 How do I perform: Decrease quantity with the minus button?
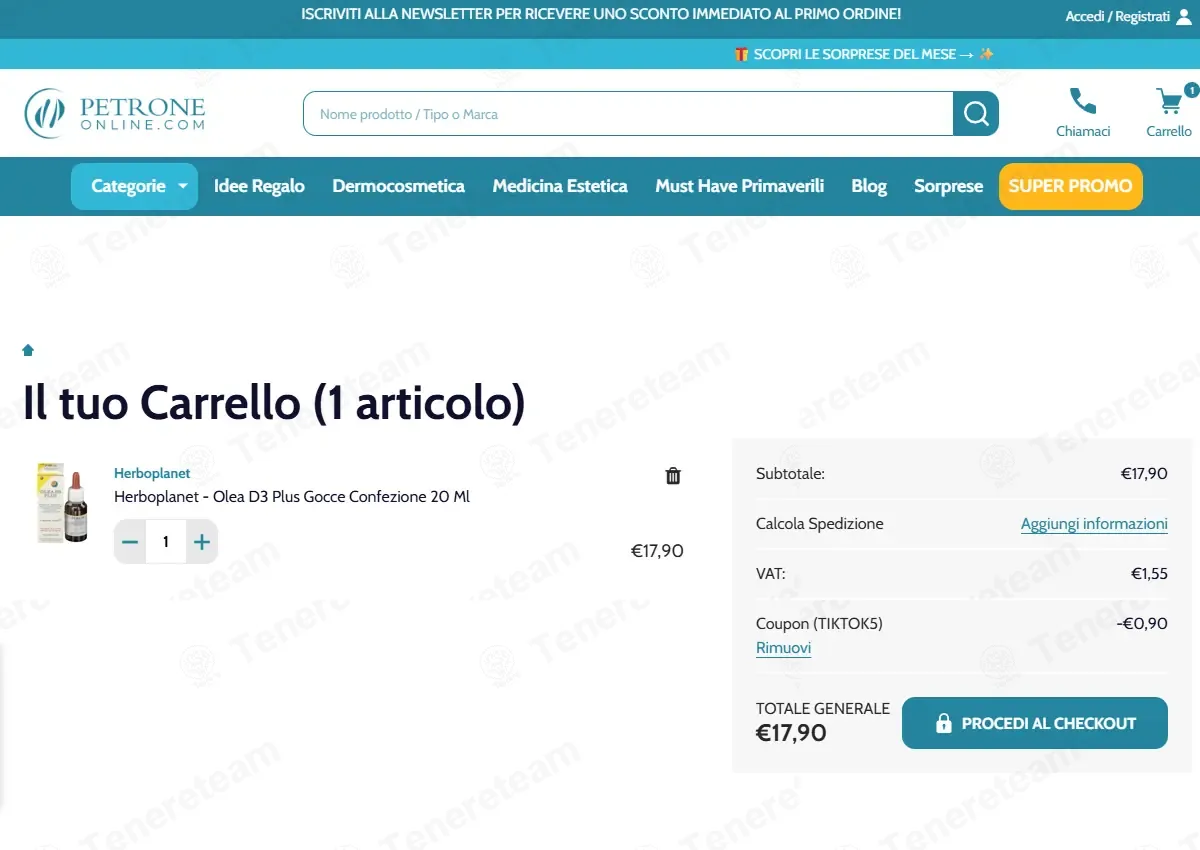(130, 542)
